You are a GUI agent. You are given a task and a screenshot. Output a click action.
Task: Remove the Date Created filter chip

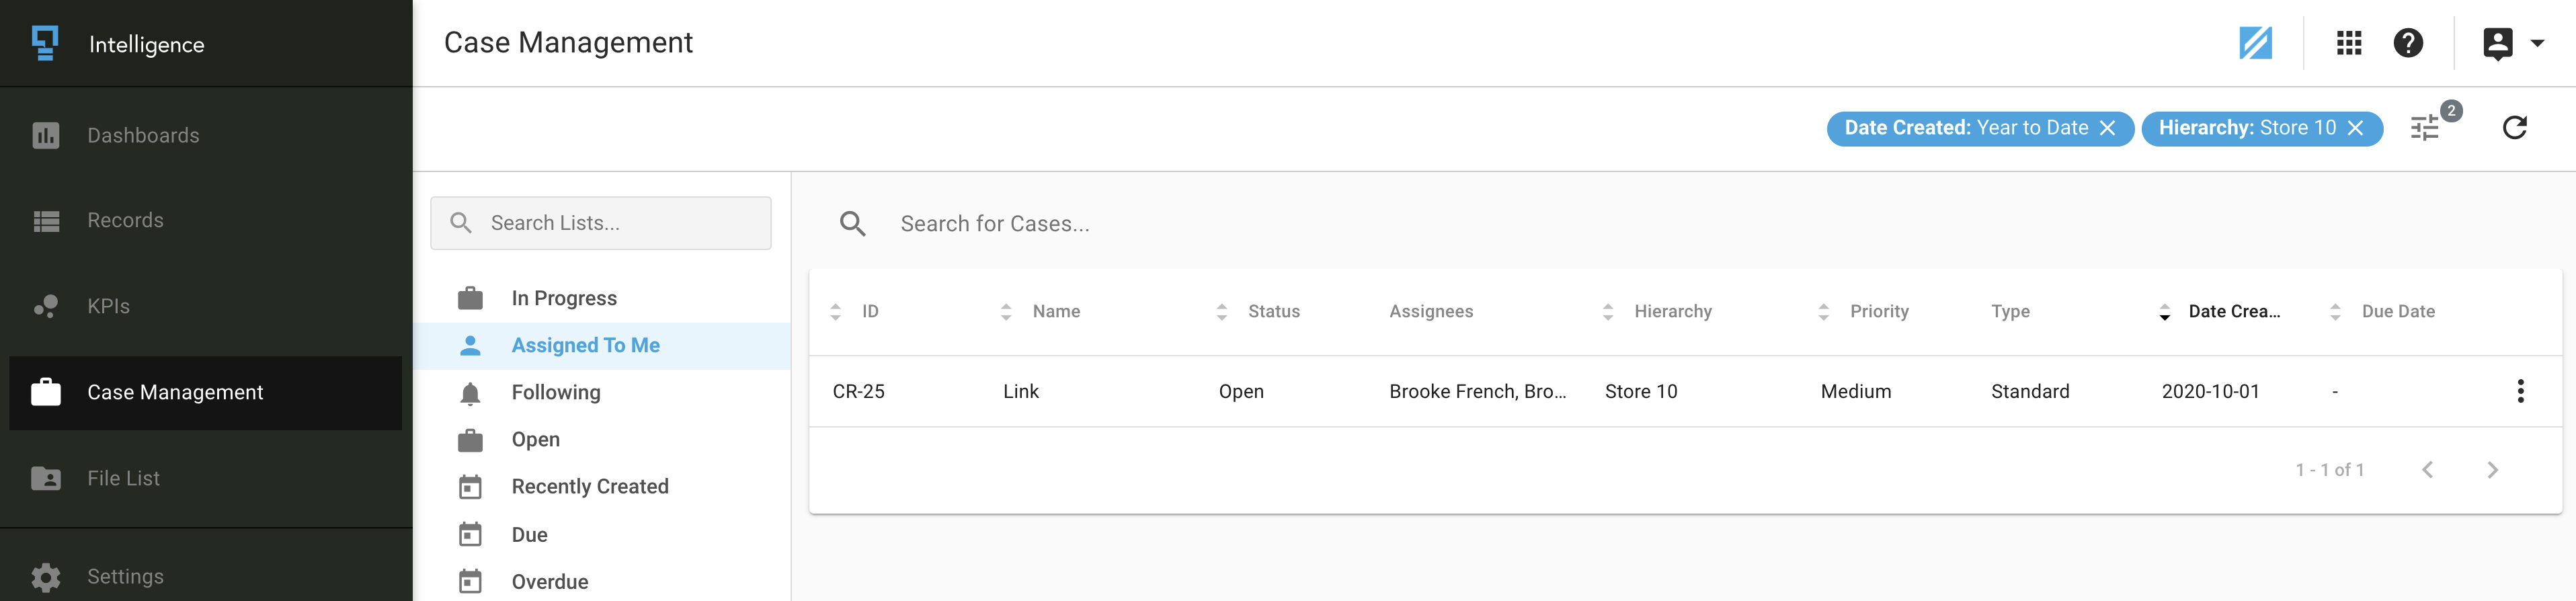pos(2107,128)
